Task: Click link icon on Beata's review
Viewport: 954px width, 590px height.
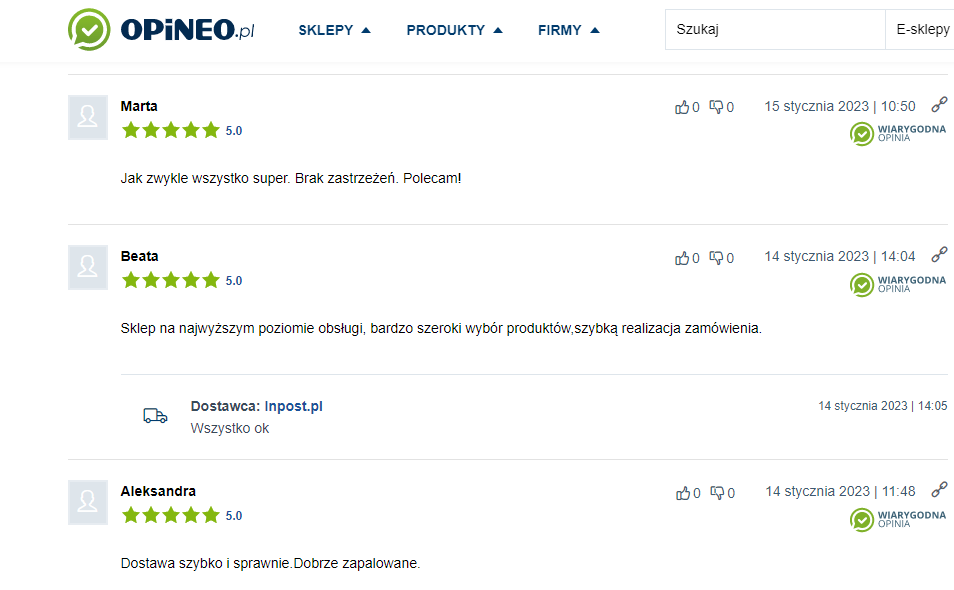Action: [939, 254]
